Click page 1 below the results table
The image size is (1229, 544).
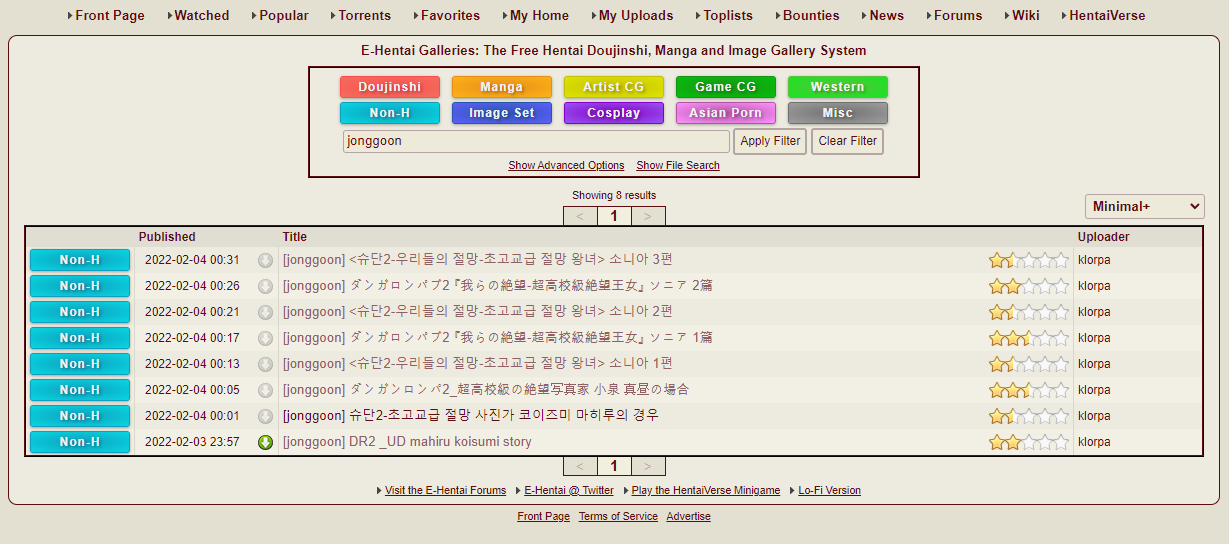(x=614, y=466)
